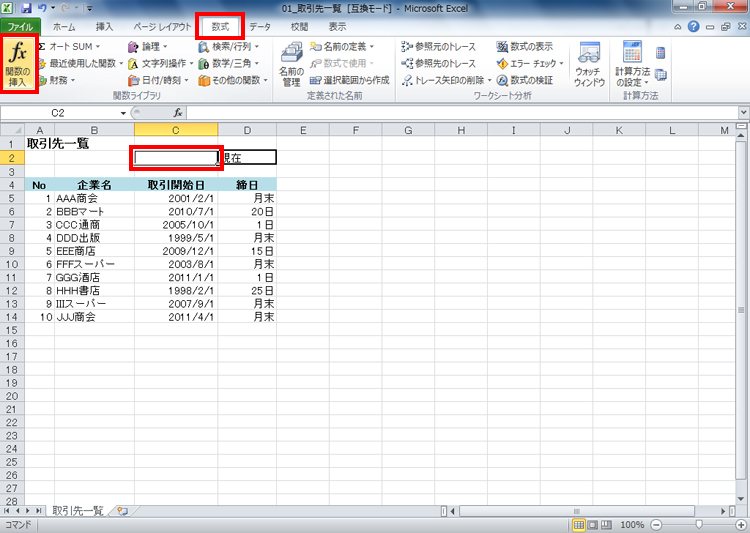Open Customize Quick Access Toolbar dropdown
Screen dimensions: 750x533
(x=89, y=8)
